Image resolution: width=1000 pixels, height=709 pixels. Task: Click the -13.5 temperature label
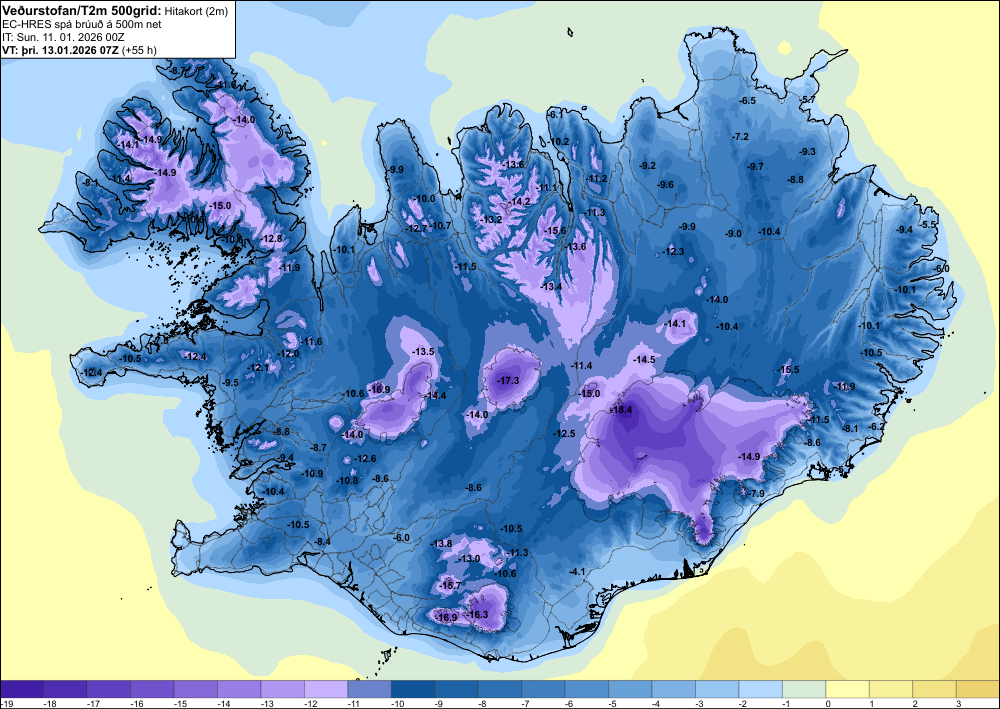[423, 351]
